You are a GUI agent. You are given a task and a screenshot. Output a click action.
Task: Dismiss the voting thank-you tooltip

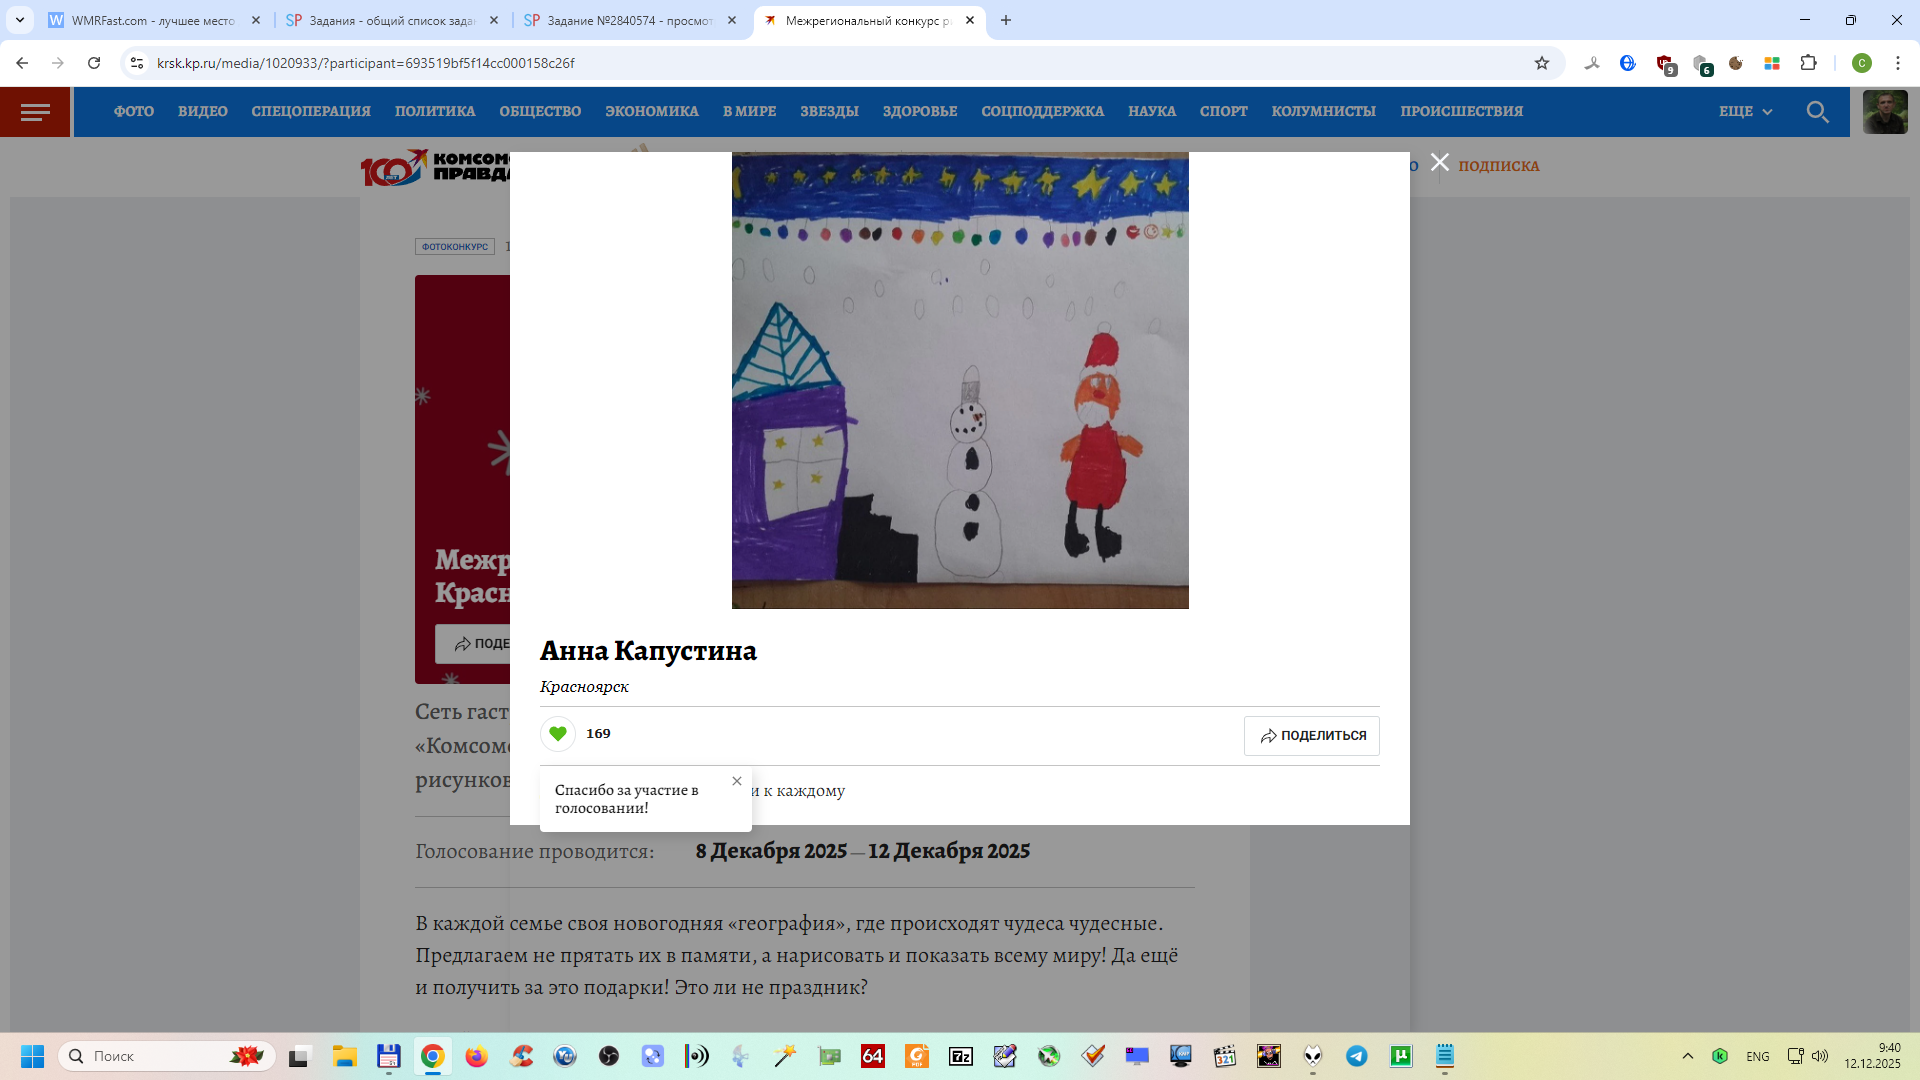click(737, 781)
